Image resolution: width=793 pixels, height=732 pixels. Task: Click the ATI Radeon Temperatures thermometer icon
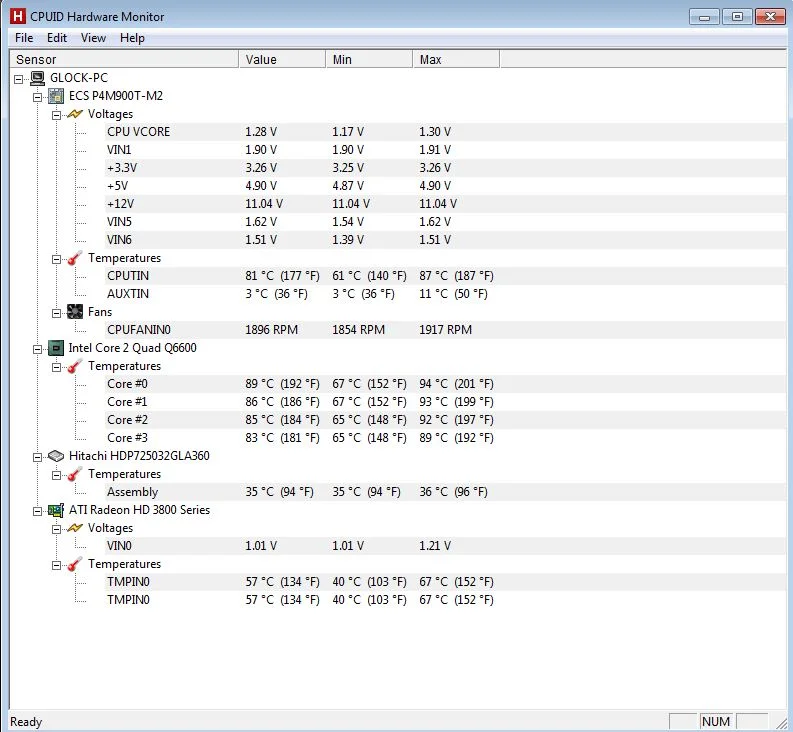pos(75,564)
